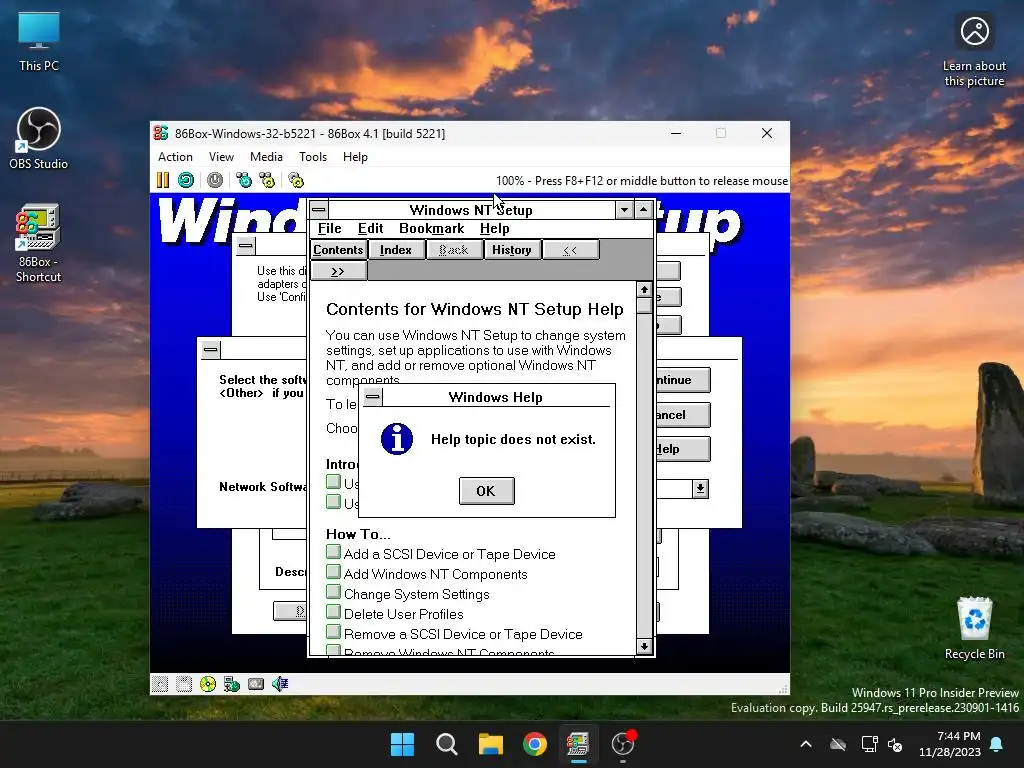This screenshot has width=1024, height=768.
Task: Open the File menu in Setup Help
Action: (x=329, y=229)
